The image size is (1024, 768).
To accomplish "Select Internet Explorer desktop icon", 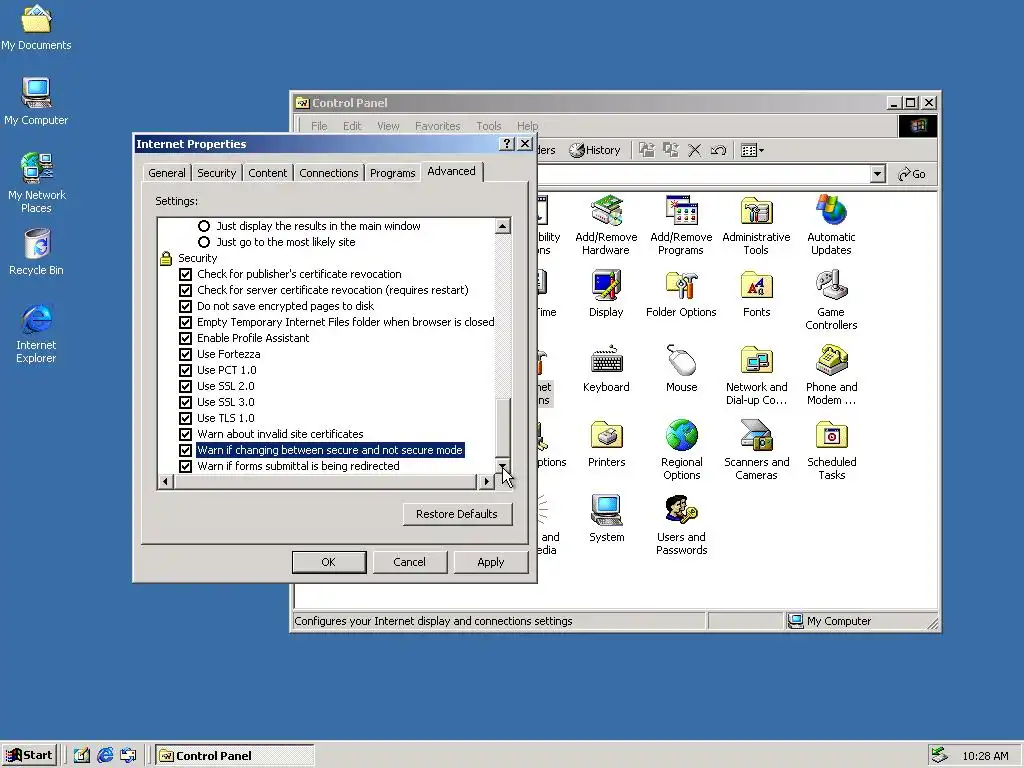I will pos(36,333).
